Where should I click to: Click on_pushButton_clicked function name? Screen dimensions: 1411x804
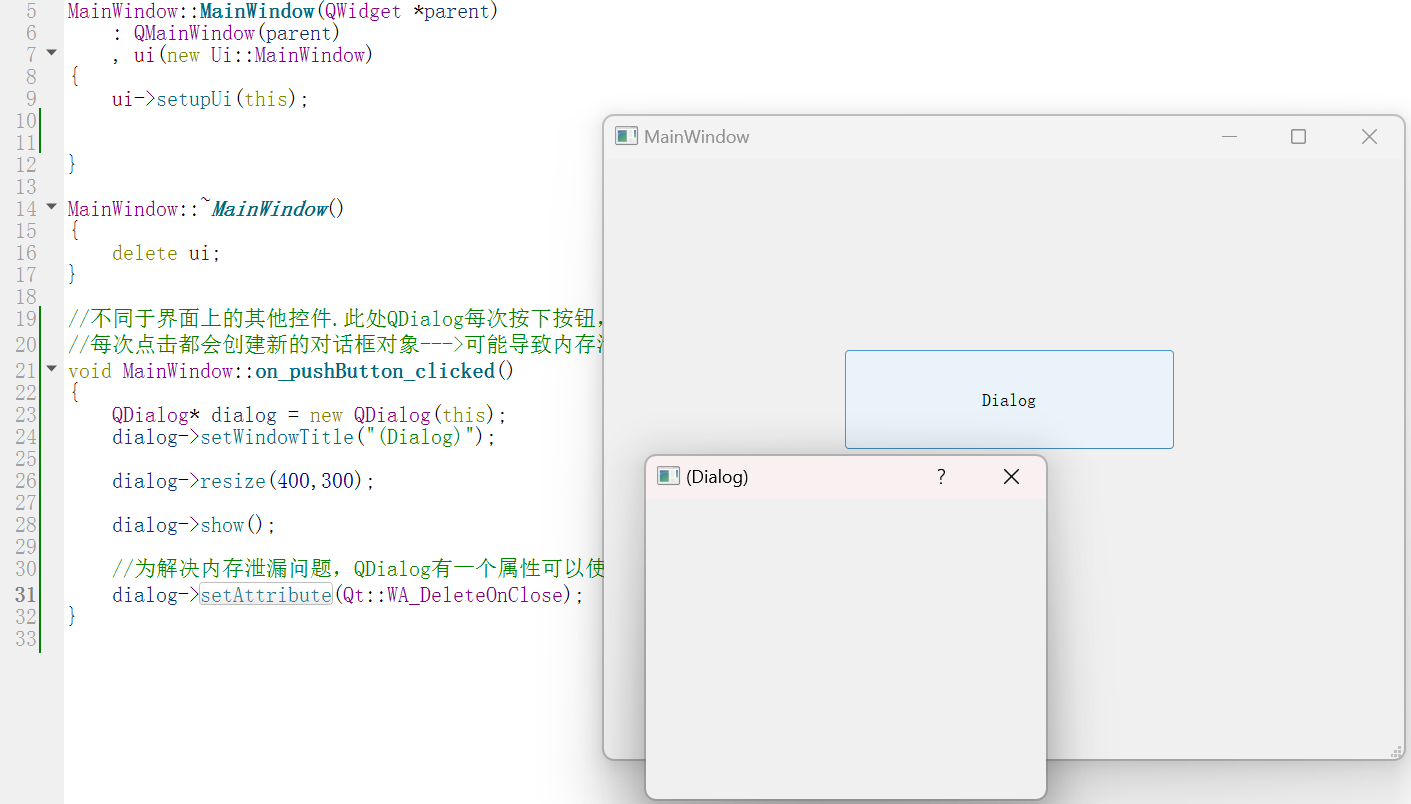[x=376, y=371]
